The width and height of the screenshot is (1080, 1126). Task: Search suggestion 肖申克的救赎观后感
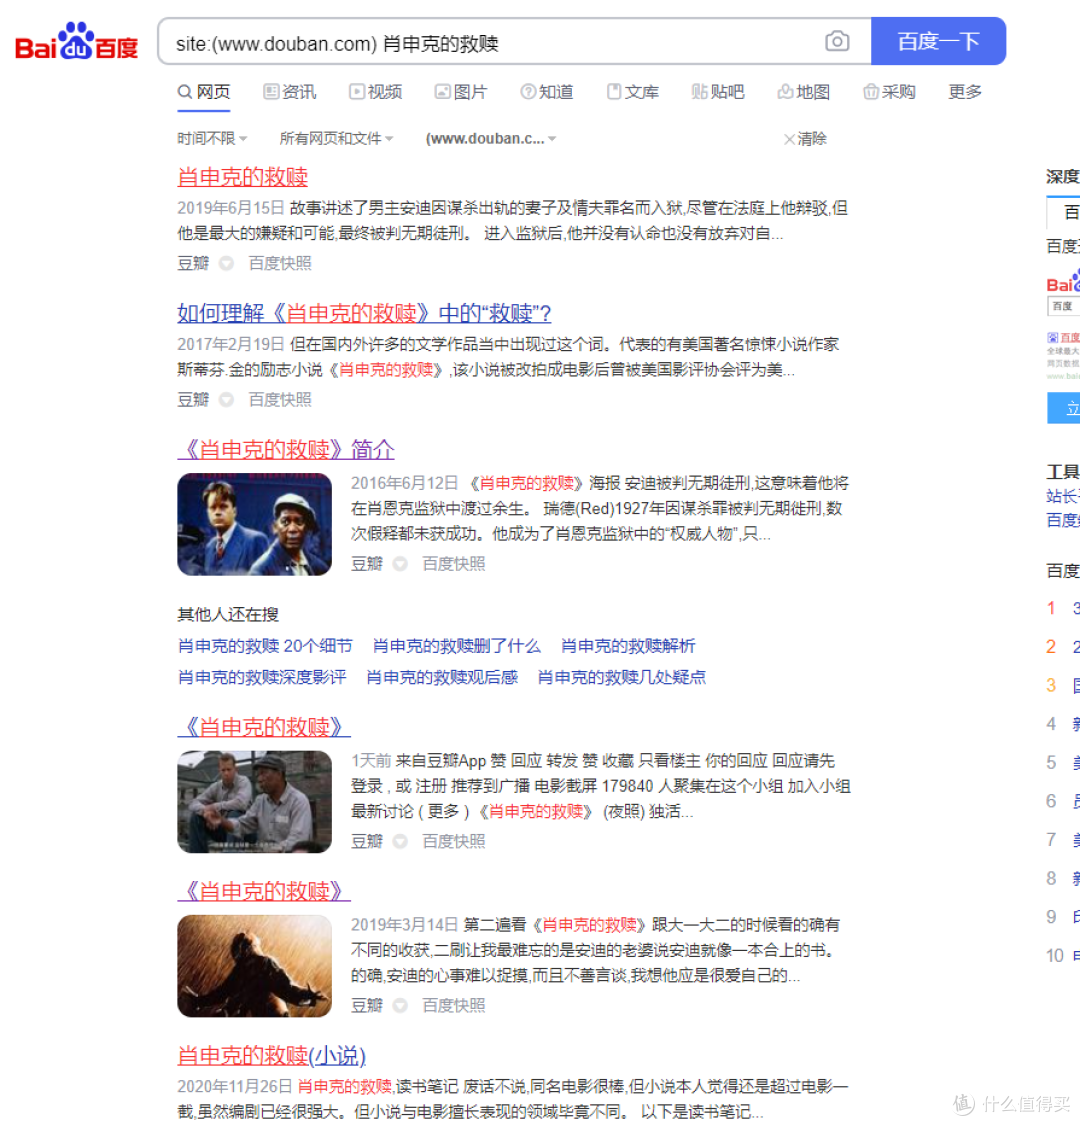pos(442,677)
